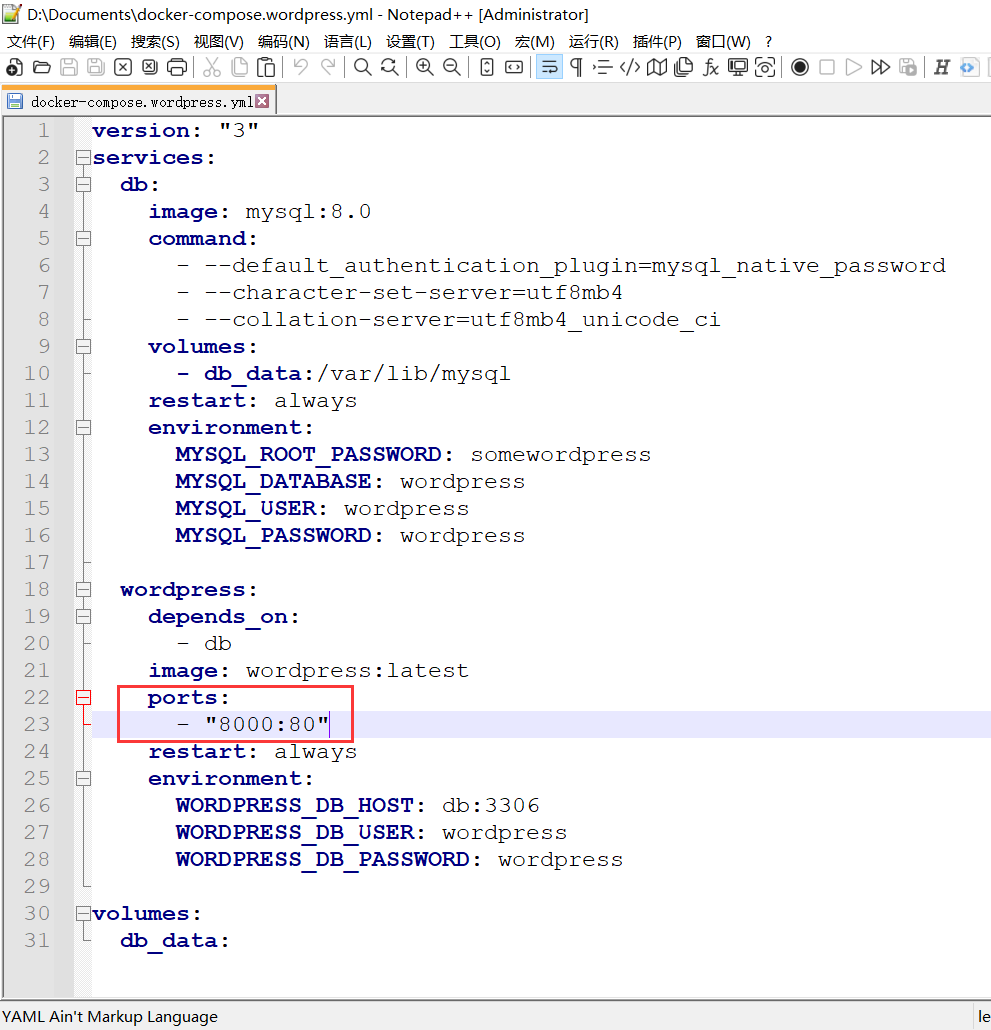Open user-defined language icon
The image size is (991, 1030).
point(630,67)
